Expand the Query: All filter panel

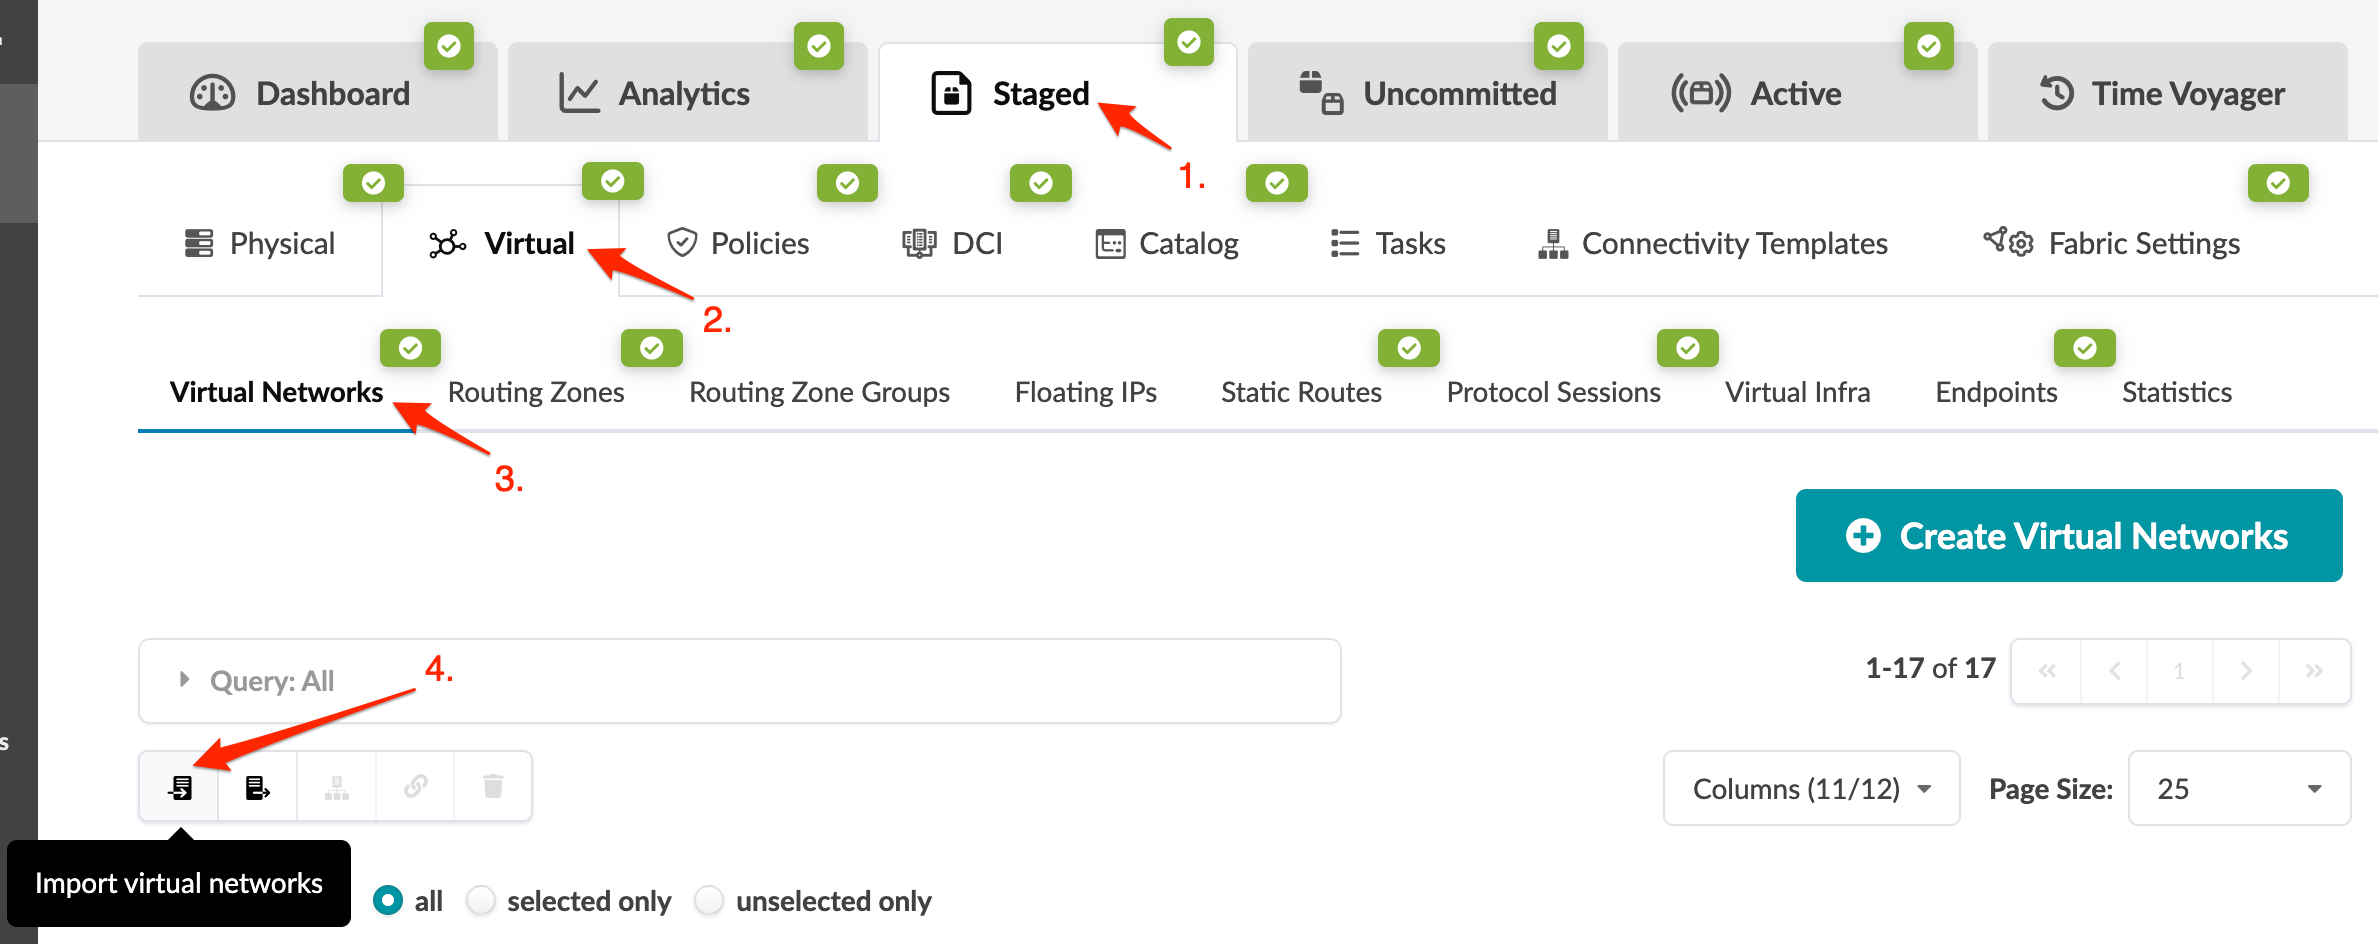click(185, 680)
